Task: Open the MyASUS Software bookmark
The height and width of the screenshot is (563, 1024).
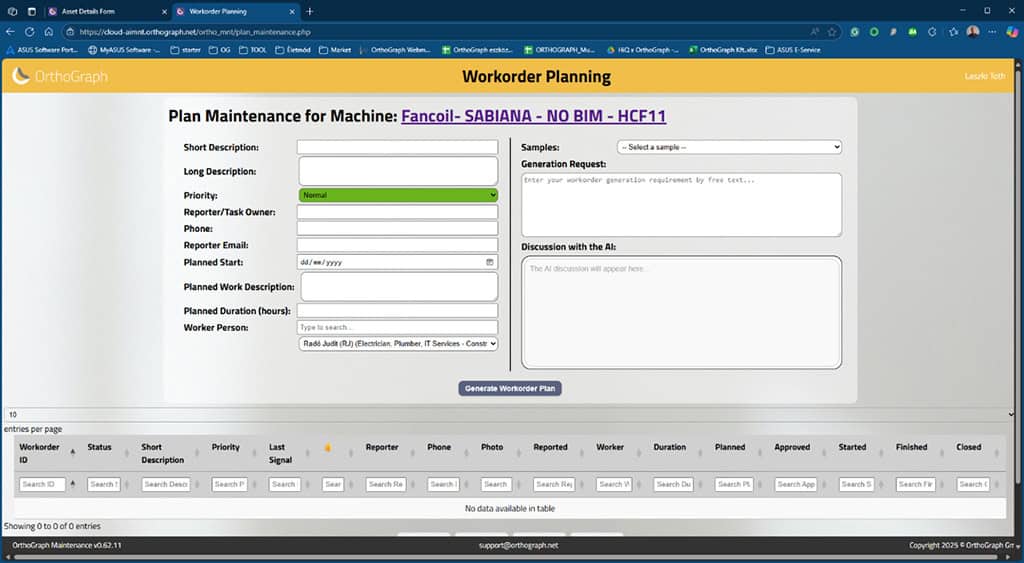Action: pyautogui.click(x=124, y=50)
